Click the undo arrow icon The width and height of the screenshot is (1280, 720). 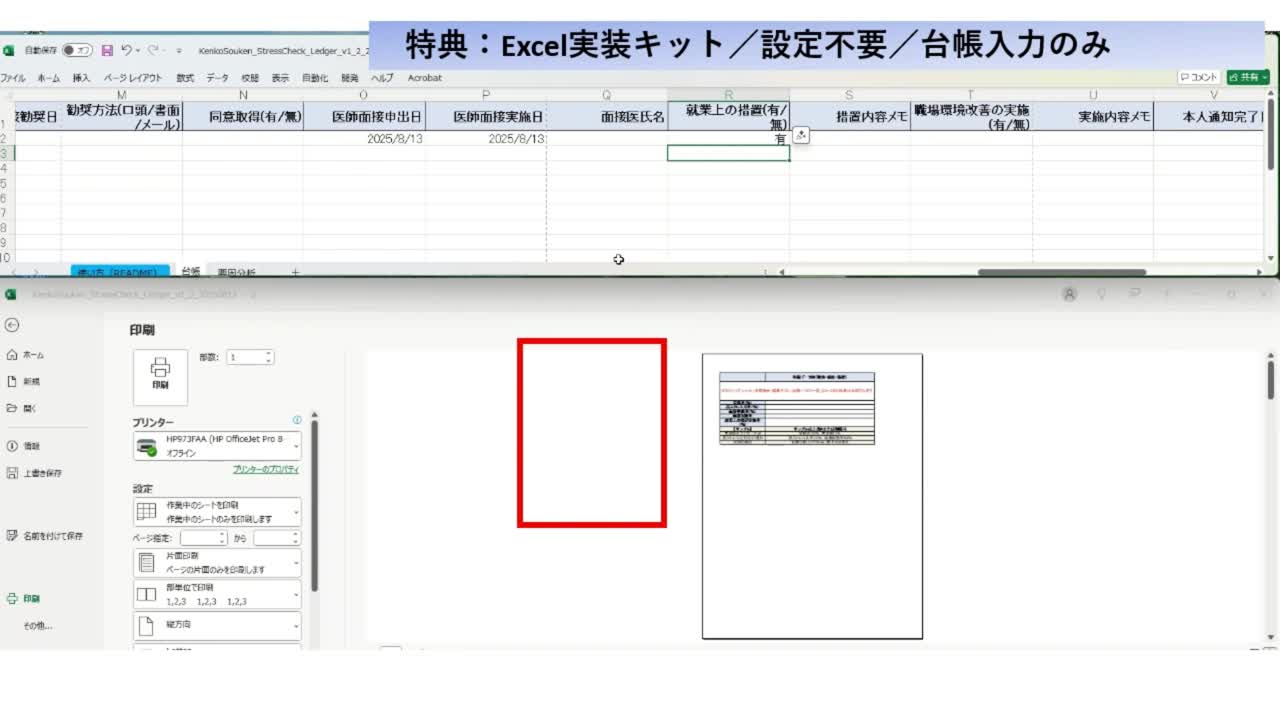tap(127, 50)
